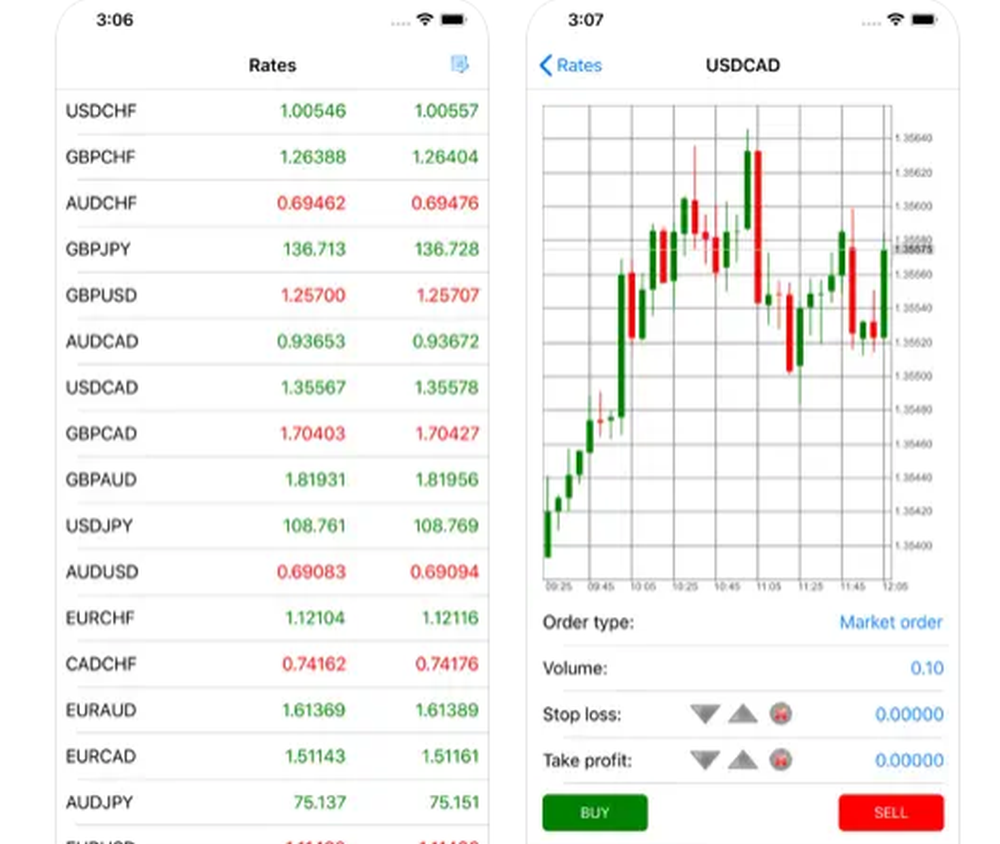
Task: Open the AUDJPY rate row
Action: (x=272, y=802)
